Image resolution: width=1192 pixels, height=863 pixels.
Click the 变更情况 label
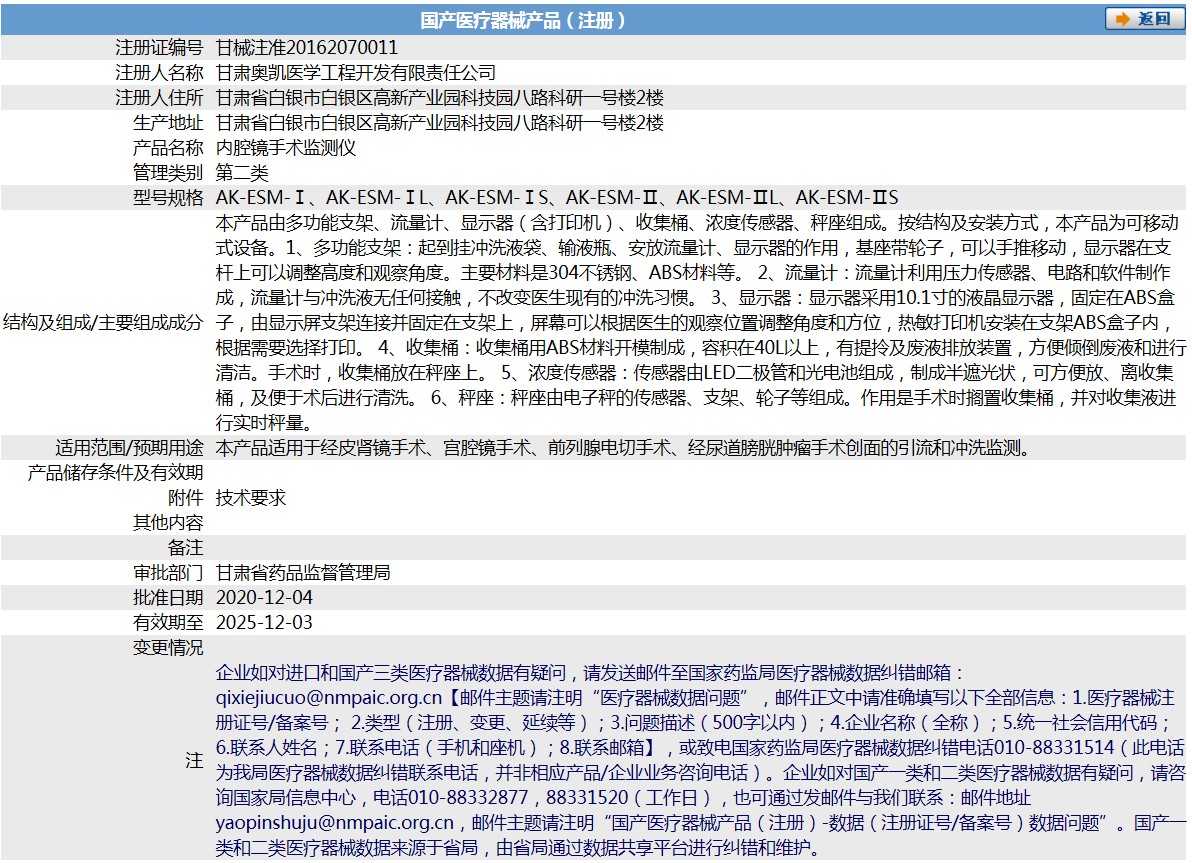[168, 648]
